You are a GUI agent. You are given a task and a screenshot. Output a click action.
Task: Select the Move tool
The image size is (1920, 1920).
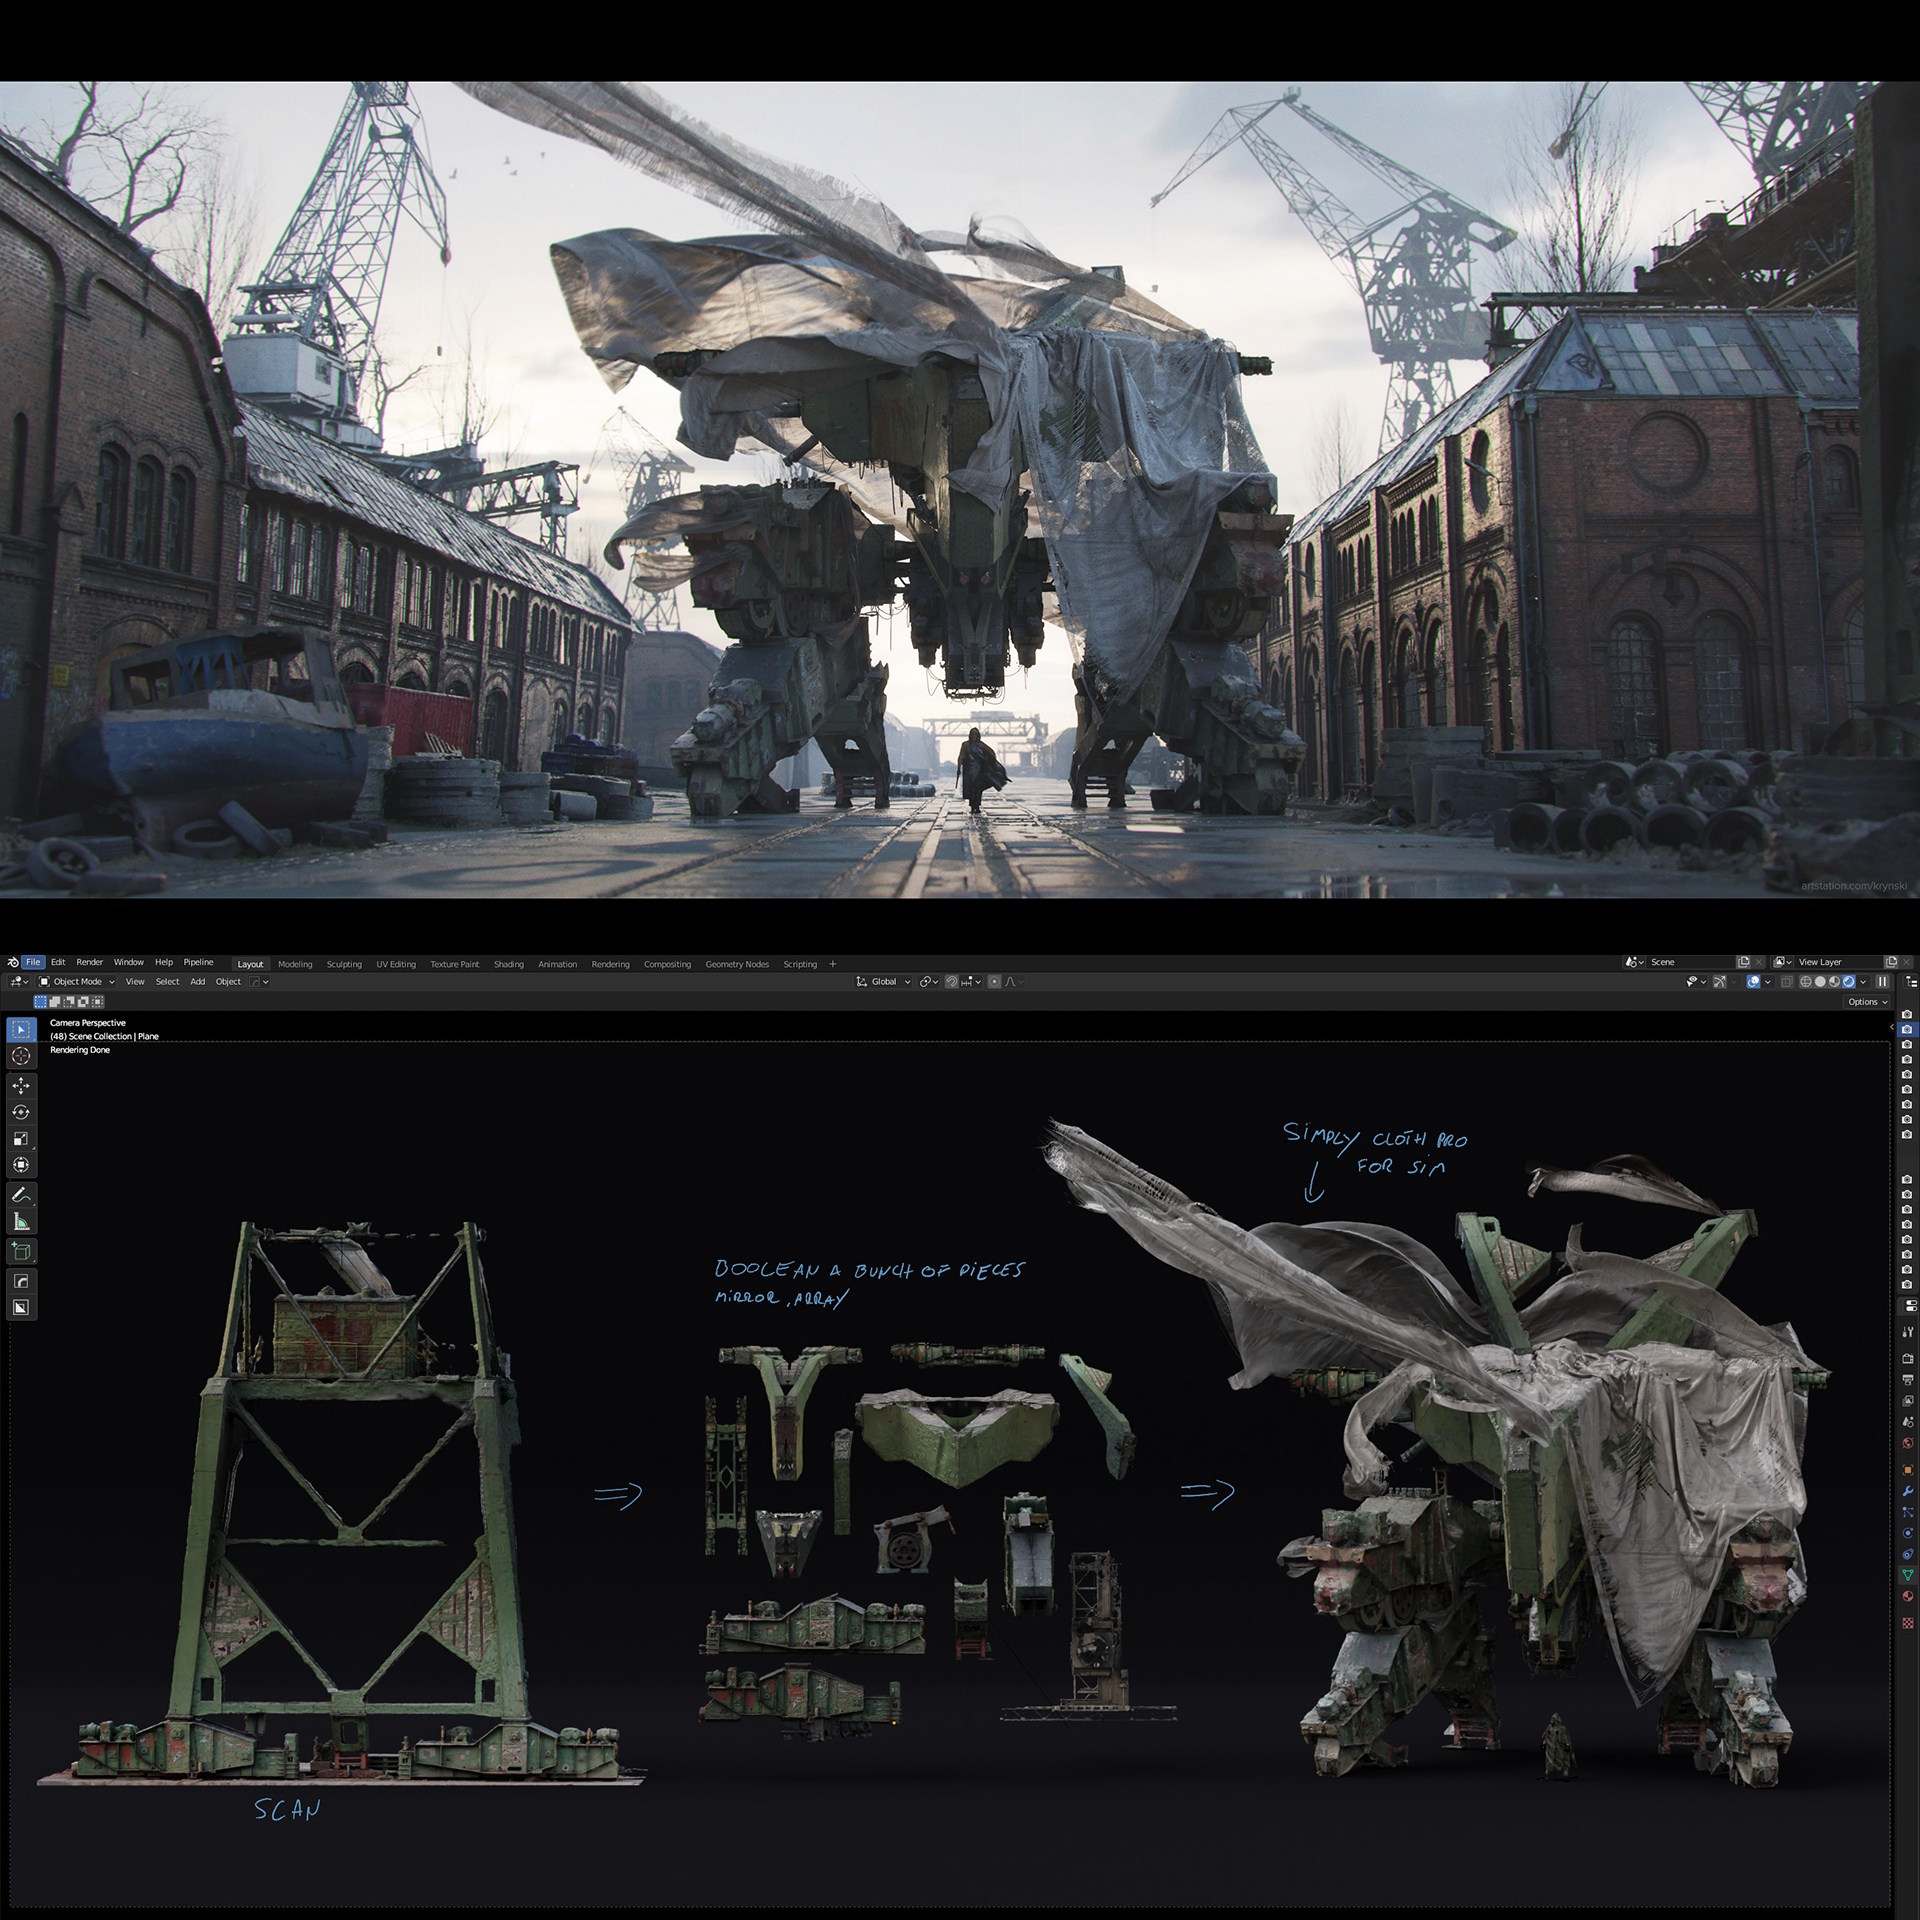point(21,1085)
